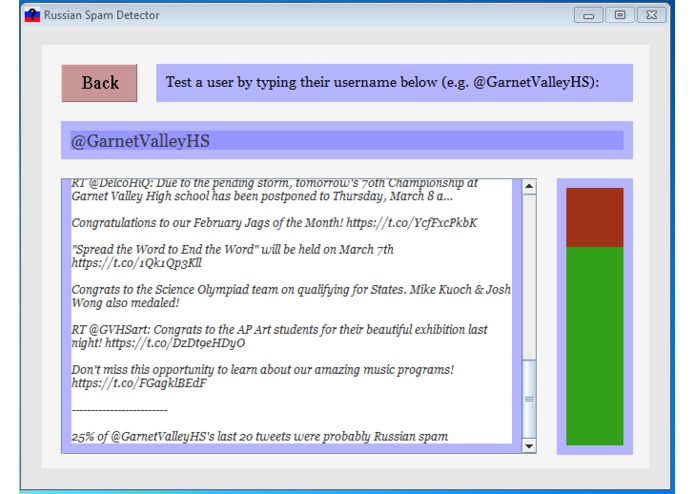Click the username input field containing @GarnetValleyHS
This screenshot has height=494, width=695.
point(347,140)
